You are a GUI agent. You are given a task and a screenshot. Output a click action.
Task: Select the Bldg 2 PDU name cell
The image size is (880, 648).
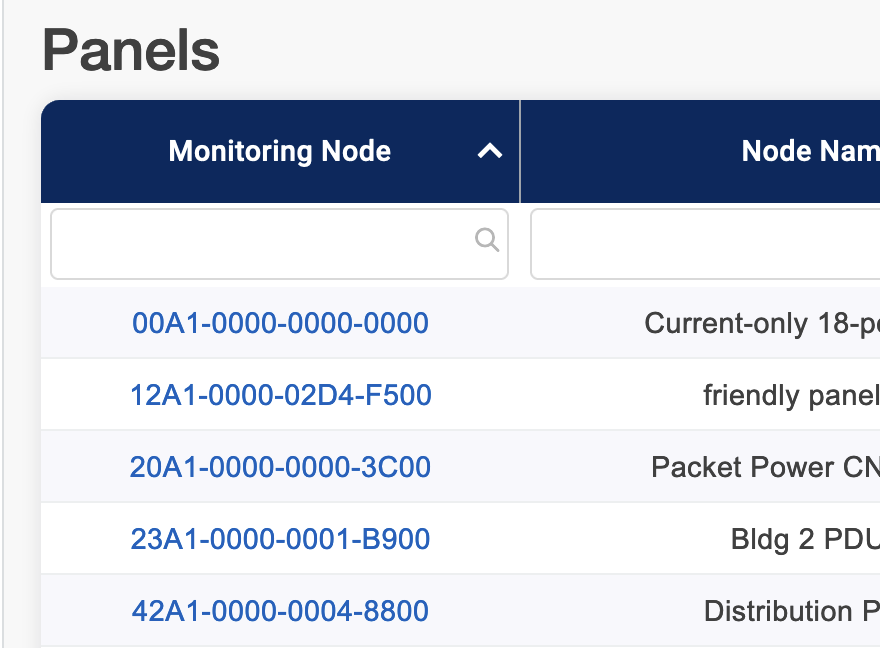(x=804, y=539)
